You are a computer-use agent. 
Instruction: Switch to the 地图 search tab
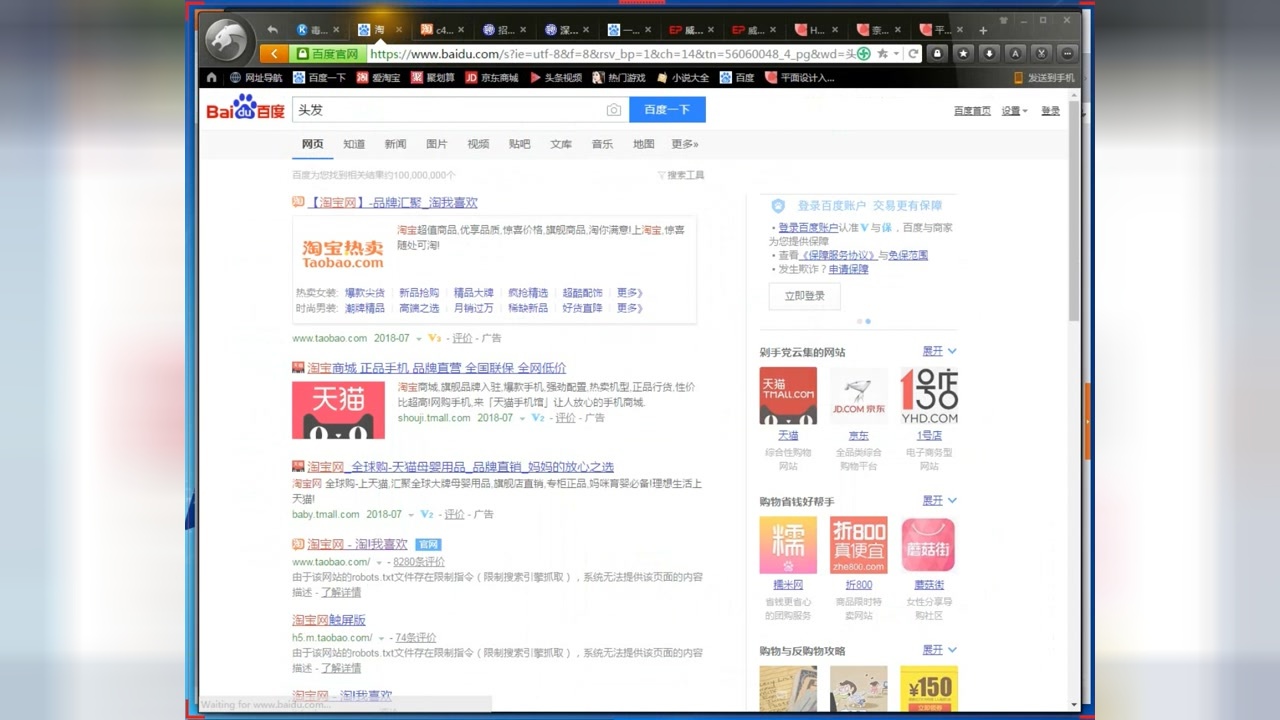point(644,144)
